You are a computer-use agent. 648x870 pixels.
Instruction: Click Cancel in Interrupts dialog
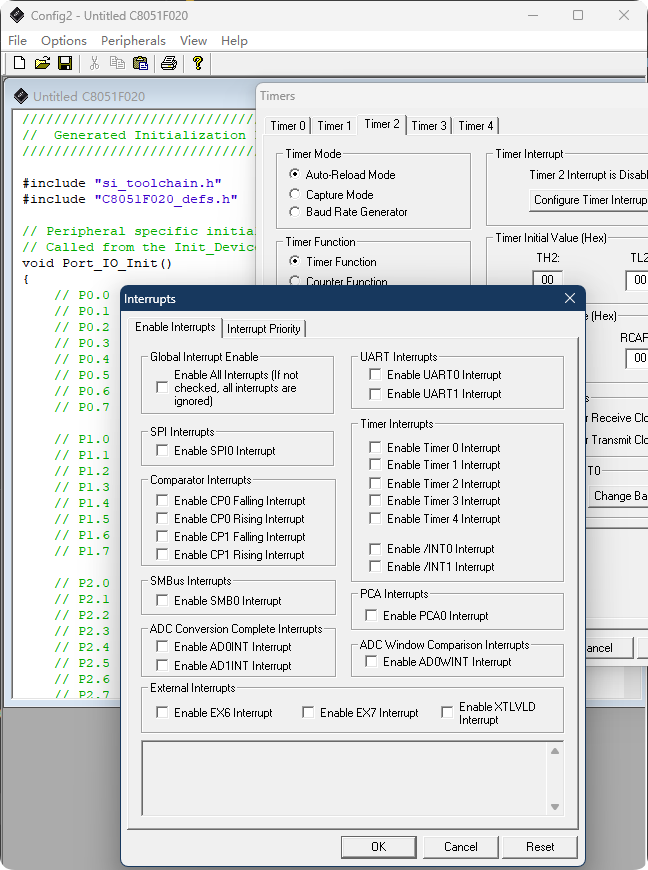point(460,847)
